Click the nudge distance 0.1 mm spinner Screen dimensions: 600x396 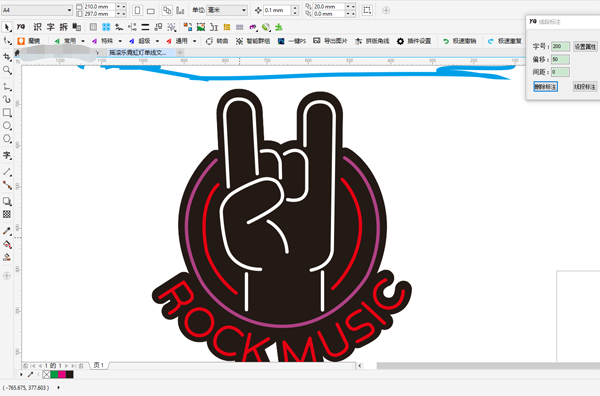tap(295, 10)
